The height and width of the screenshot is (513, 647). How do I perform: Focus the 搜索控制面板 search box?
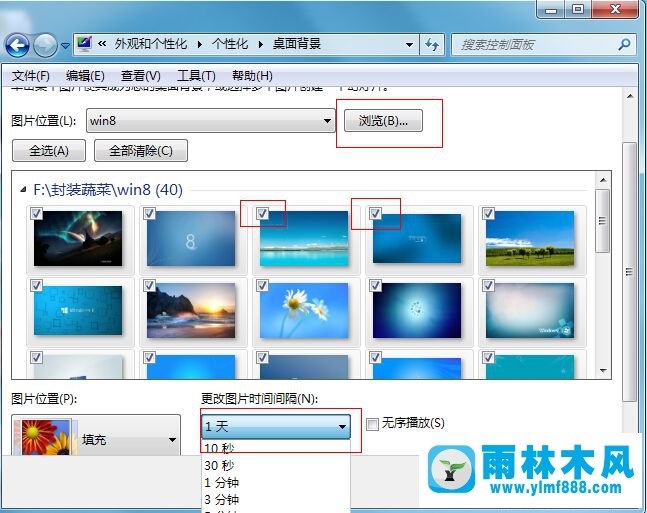click(545, 45)
